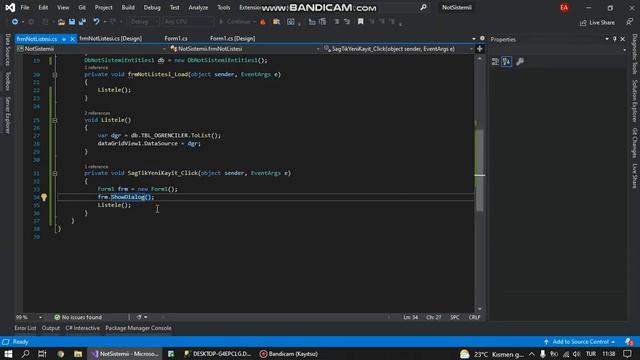Screen dimensions: 640x360
Task: Open the Build menu
Action: coord(128,7)
